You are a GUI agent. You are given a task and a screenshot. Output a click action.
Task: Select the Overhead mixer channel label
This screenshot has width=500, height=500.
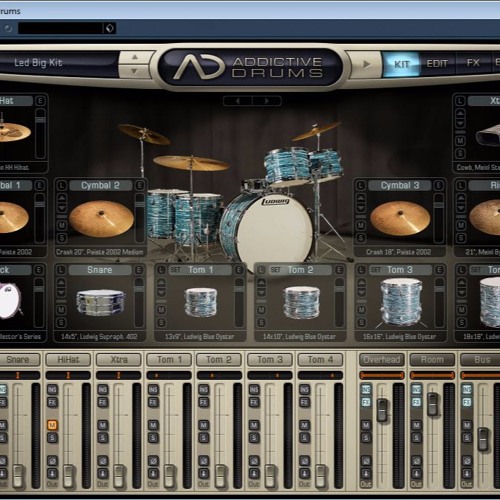pyautogui.click(x=382, y=360)
